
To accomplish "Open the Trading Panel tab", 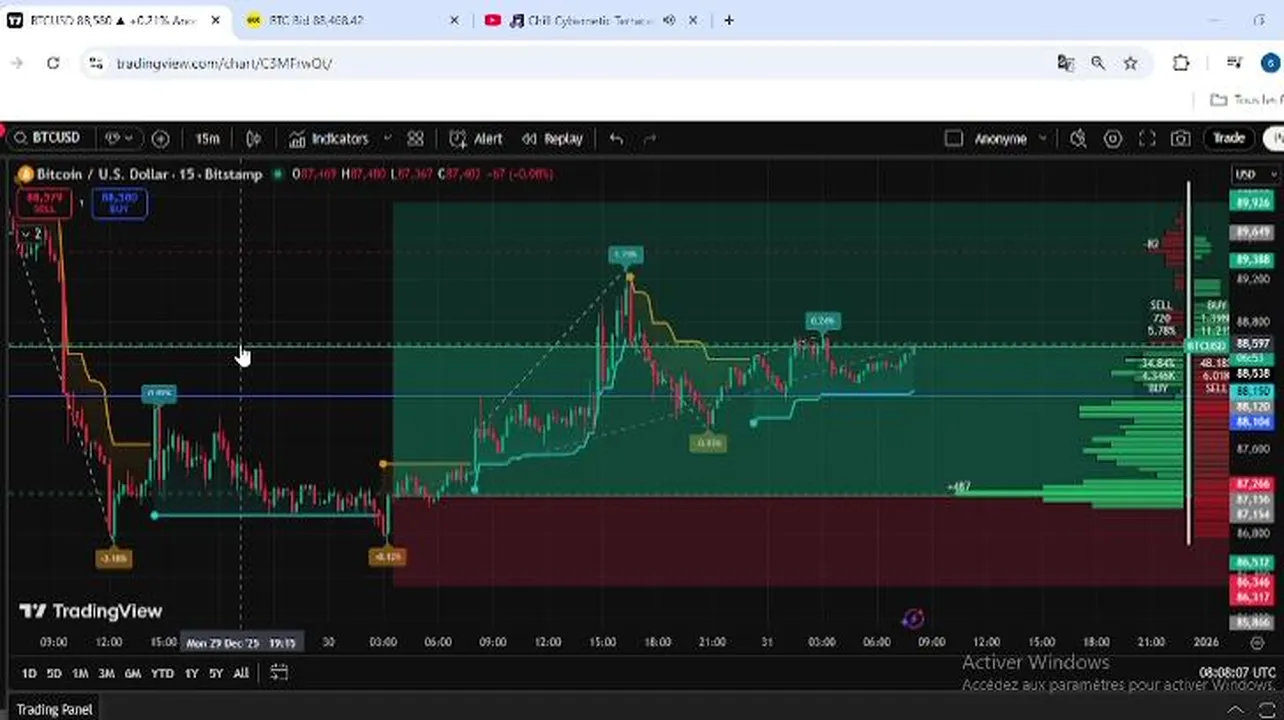I will (x=54, y=710).
